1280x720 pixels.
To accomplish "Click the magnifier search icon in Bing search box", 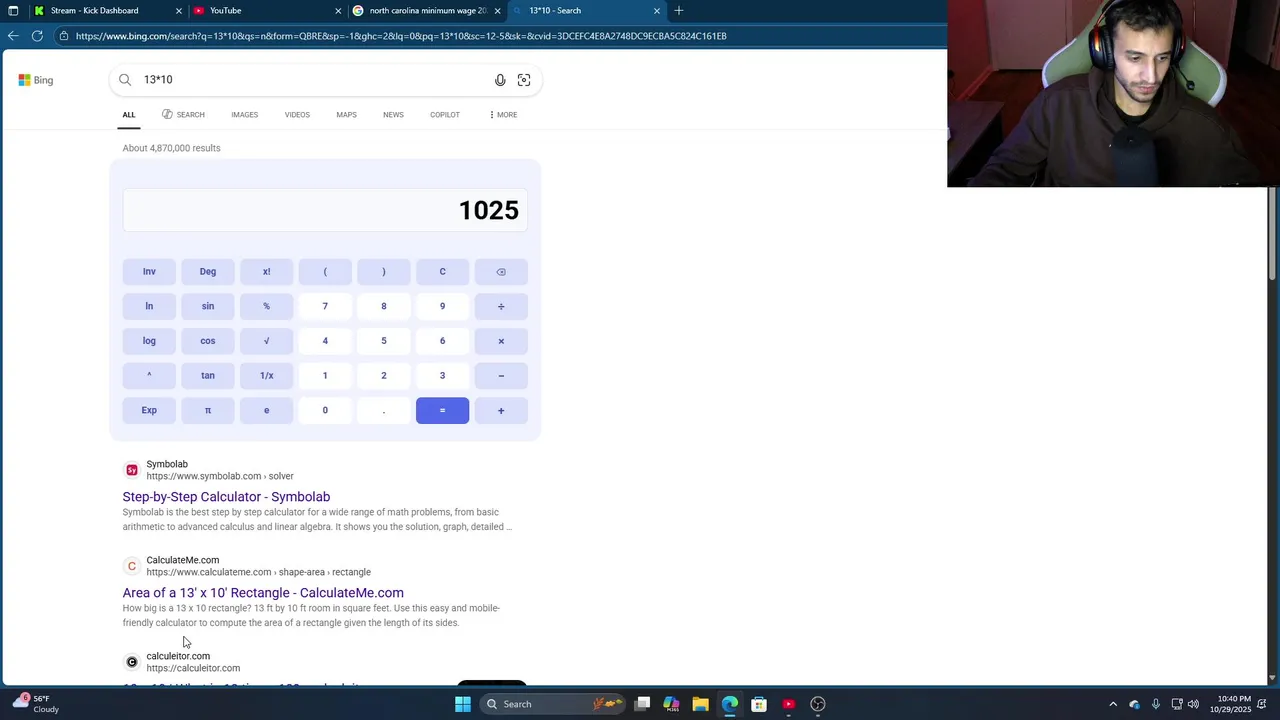I will (x=125, y=80).
